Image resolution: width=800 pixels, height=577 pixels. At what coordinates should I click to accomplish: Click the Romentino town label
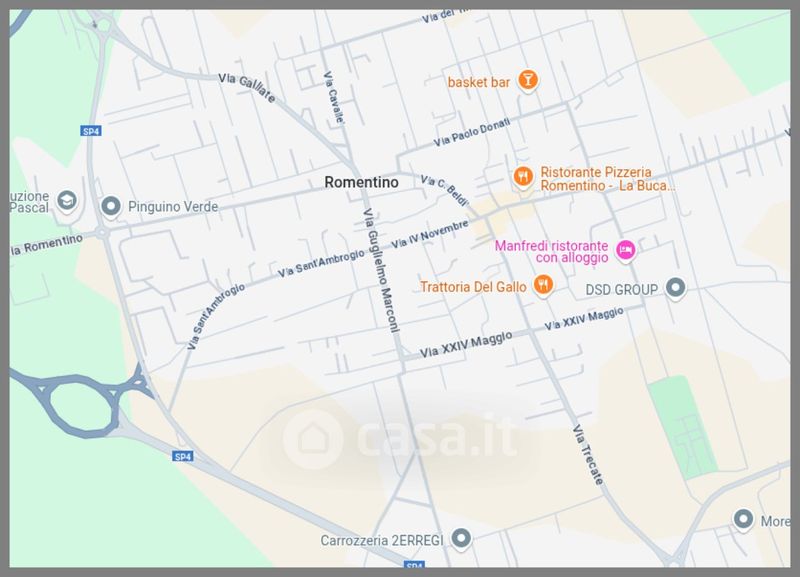point(361,182)
